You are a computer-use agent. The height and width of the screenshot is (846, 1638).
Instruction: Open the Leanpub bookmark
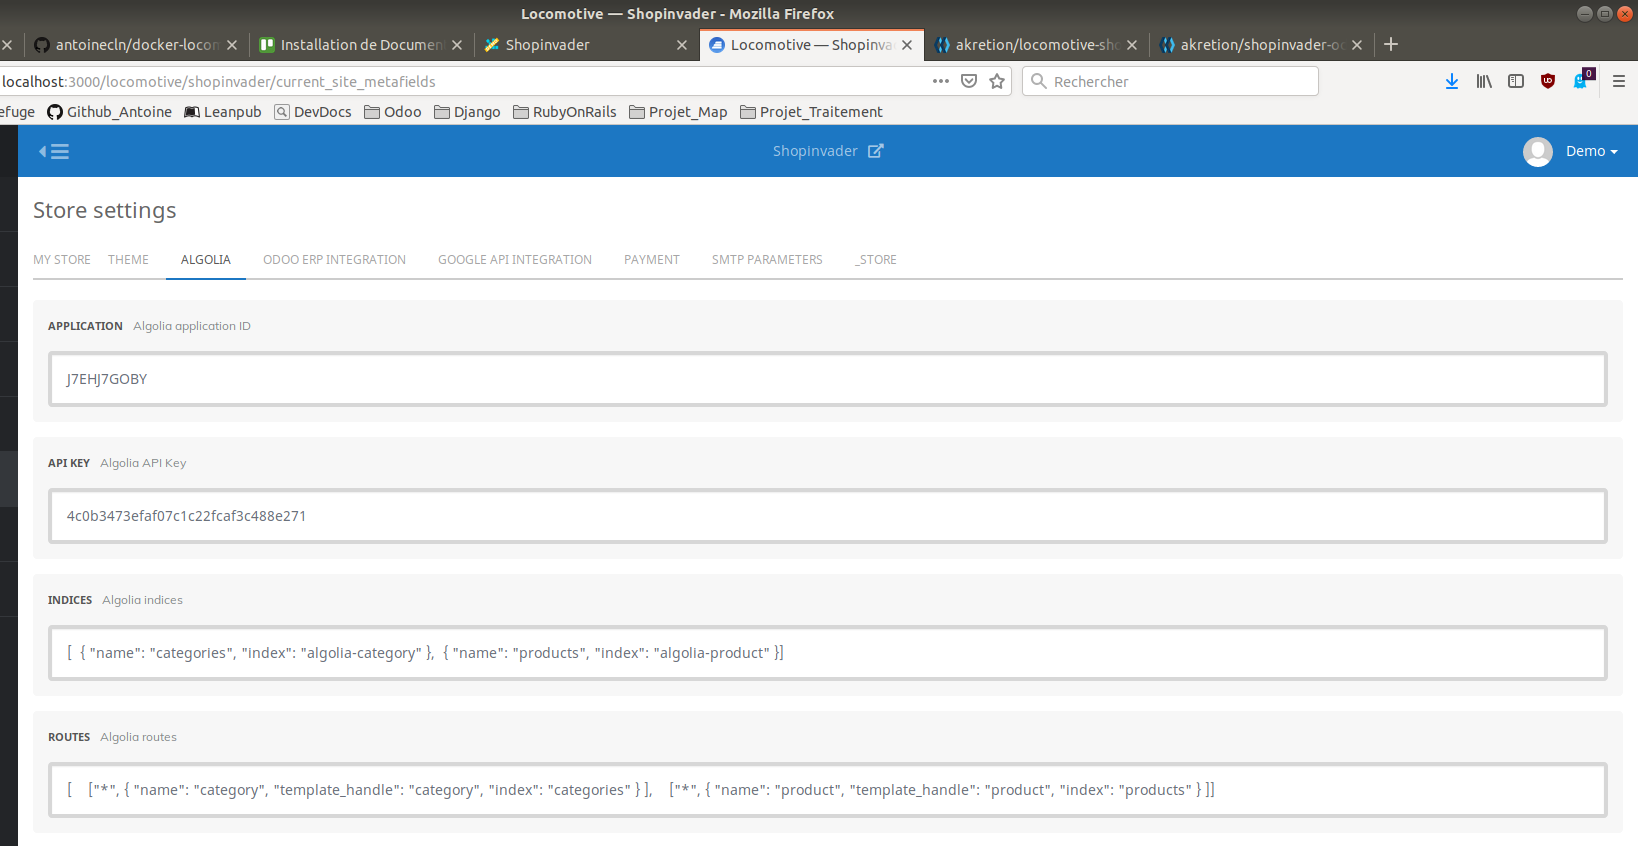[x=223, y=112]
